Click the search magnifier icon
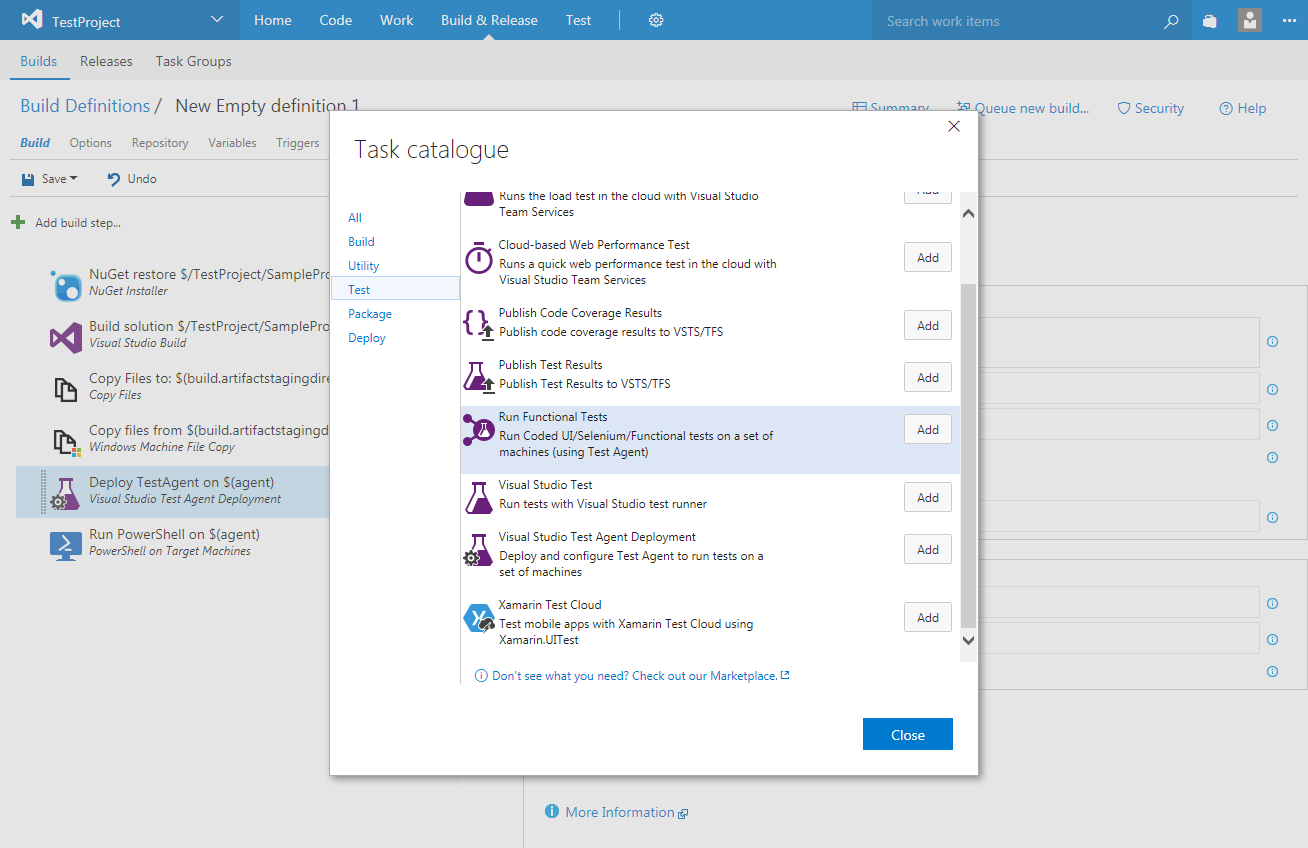 [x=1171, y=21]
